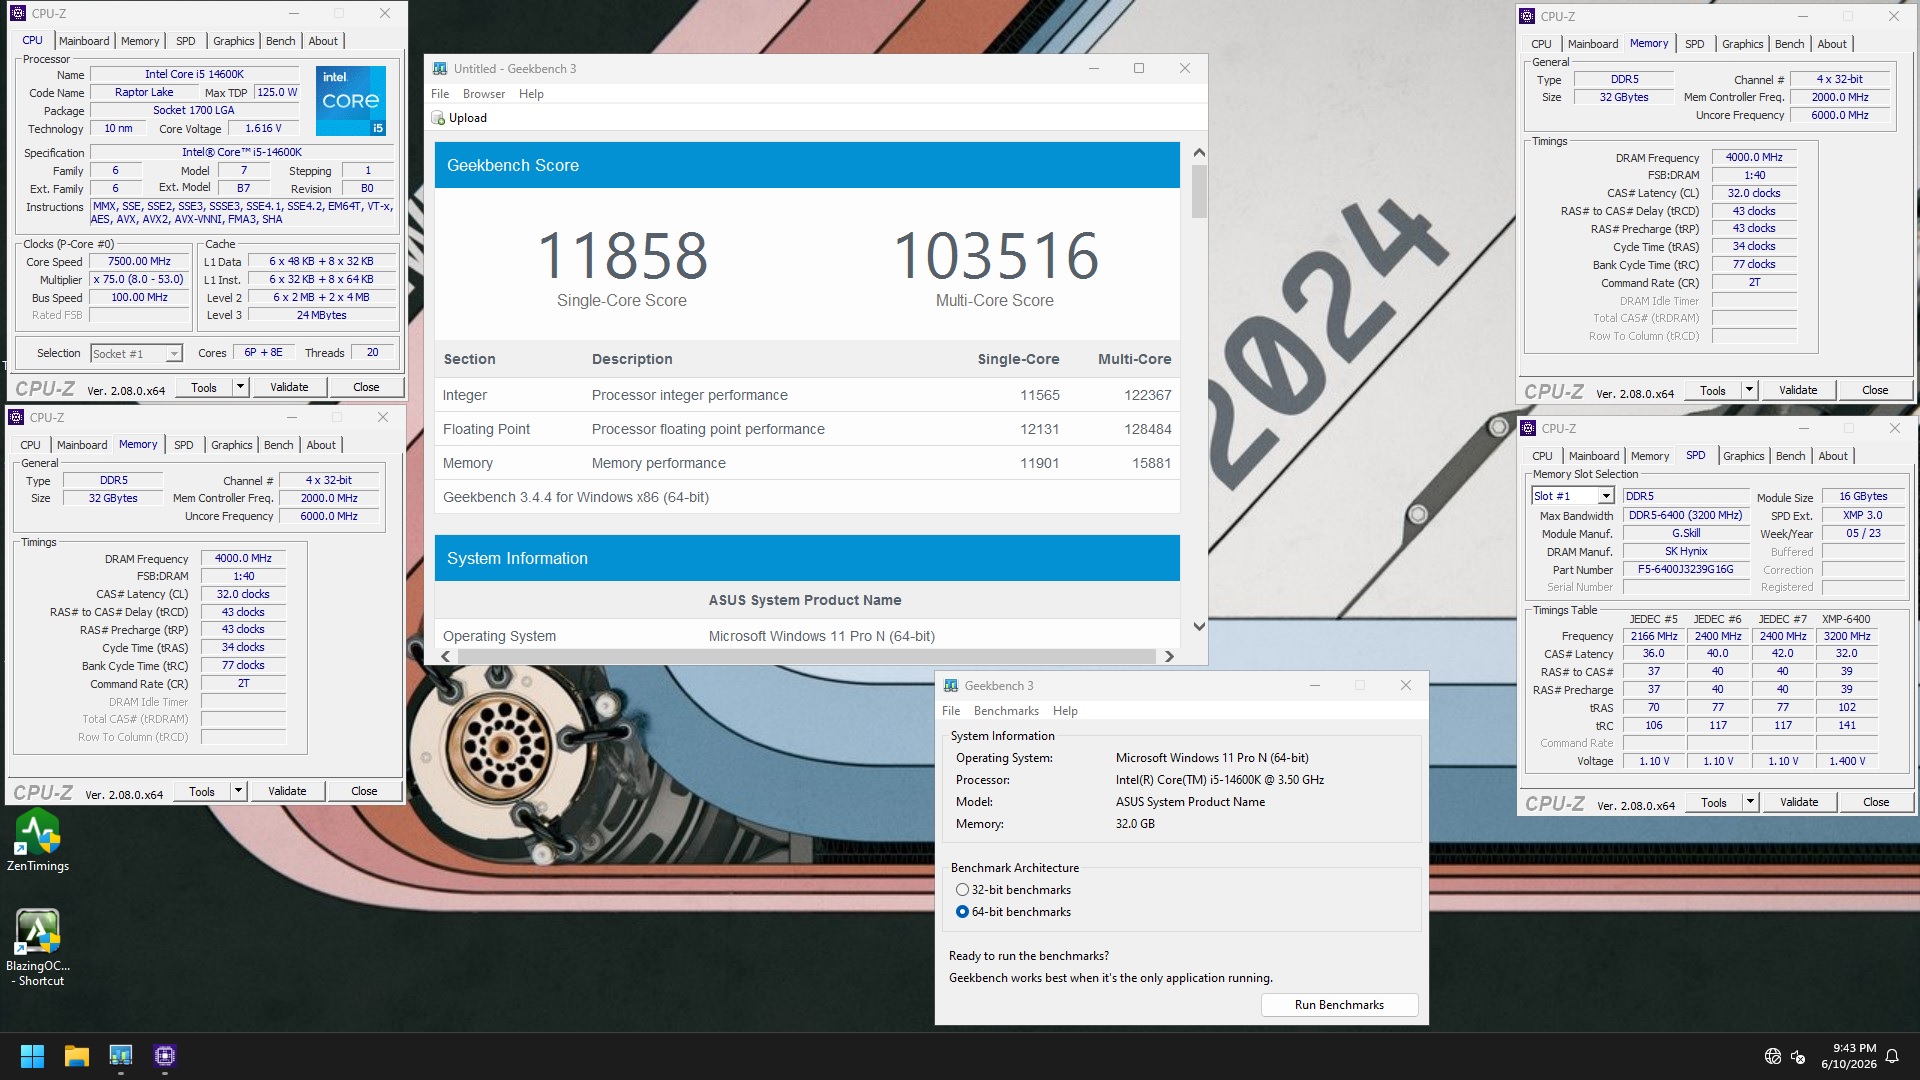Open File Explorer from taskbar

coord(77,1056)
